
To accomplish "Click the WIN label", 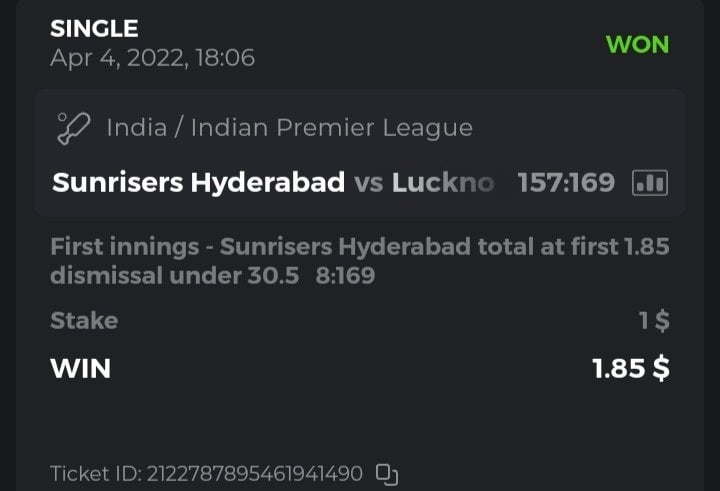I will pos(80,368).
